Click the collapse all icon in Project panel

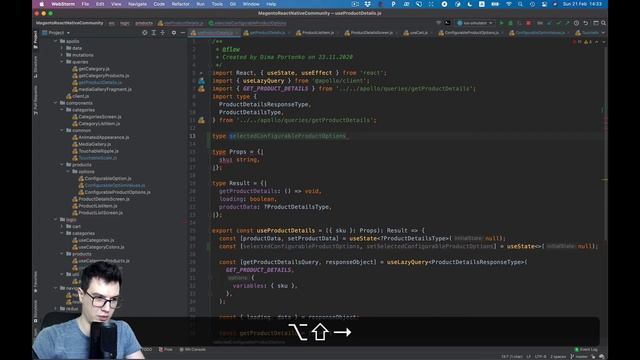(163, 33)
